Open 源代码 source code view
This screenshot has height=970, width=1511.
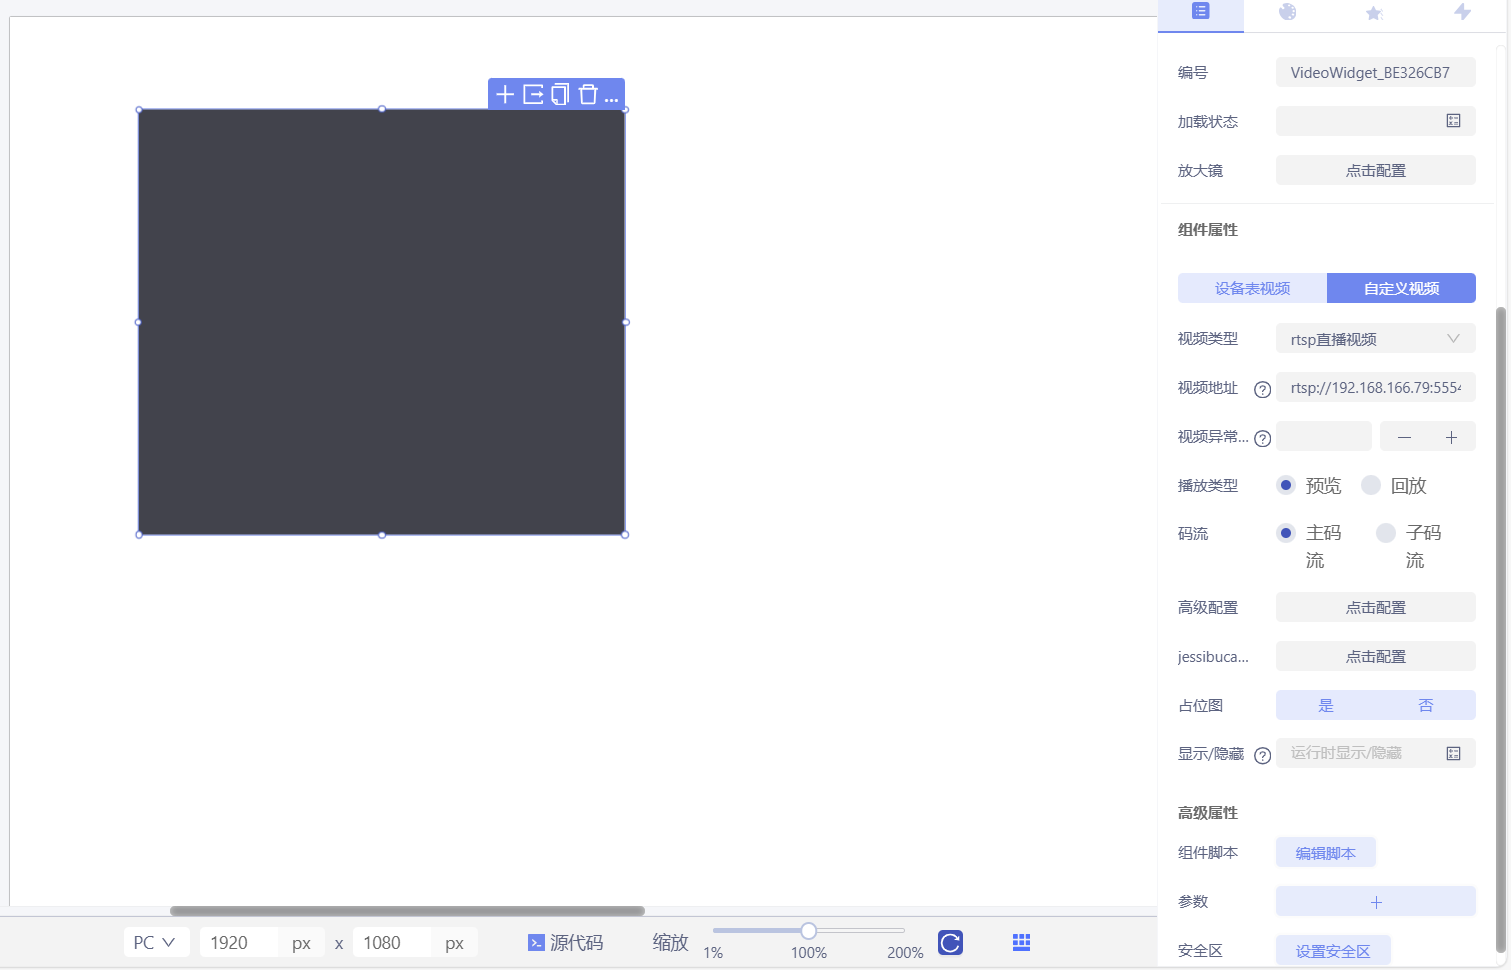coord(565,942)
